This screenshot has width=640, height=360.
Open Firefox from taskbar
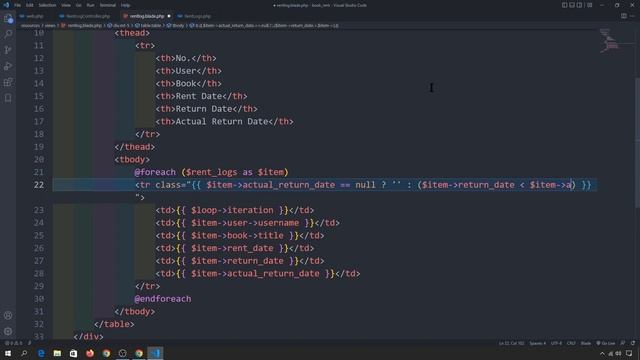pyautogui.click(x=90, y=353)
